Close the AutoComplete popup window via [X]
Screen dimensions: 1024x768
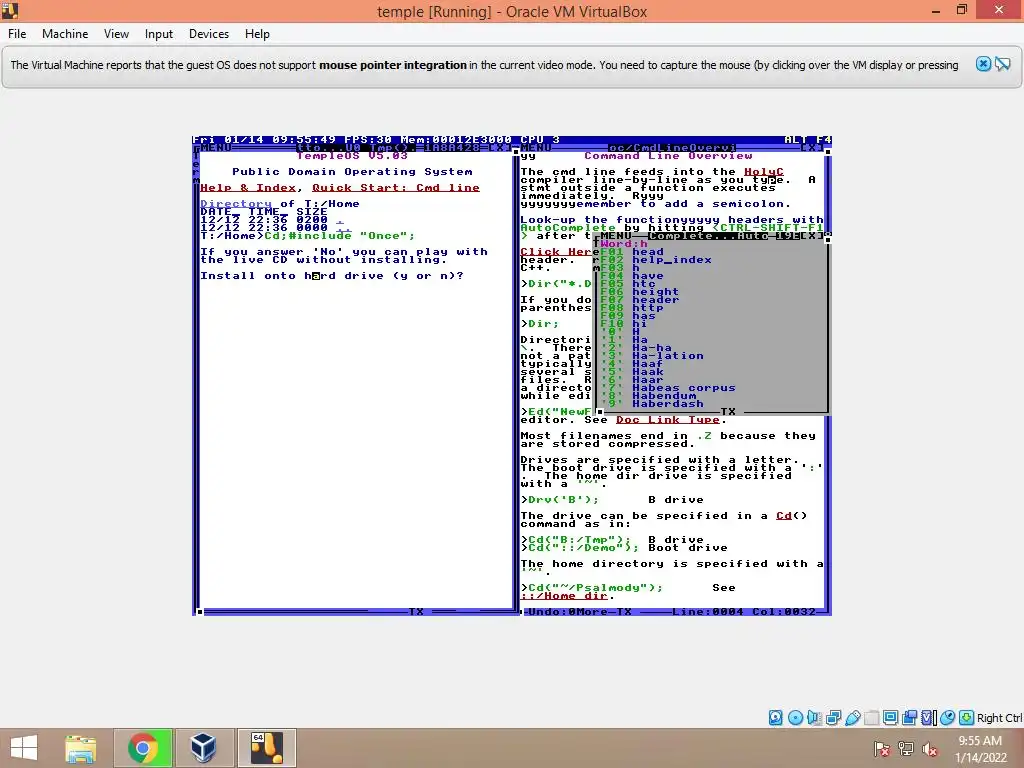[x=812, y=236]
